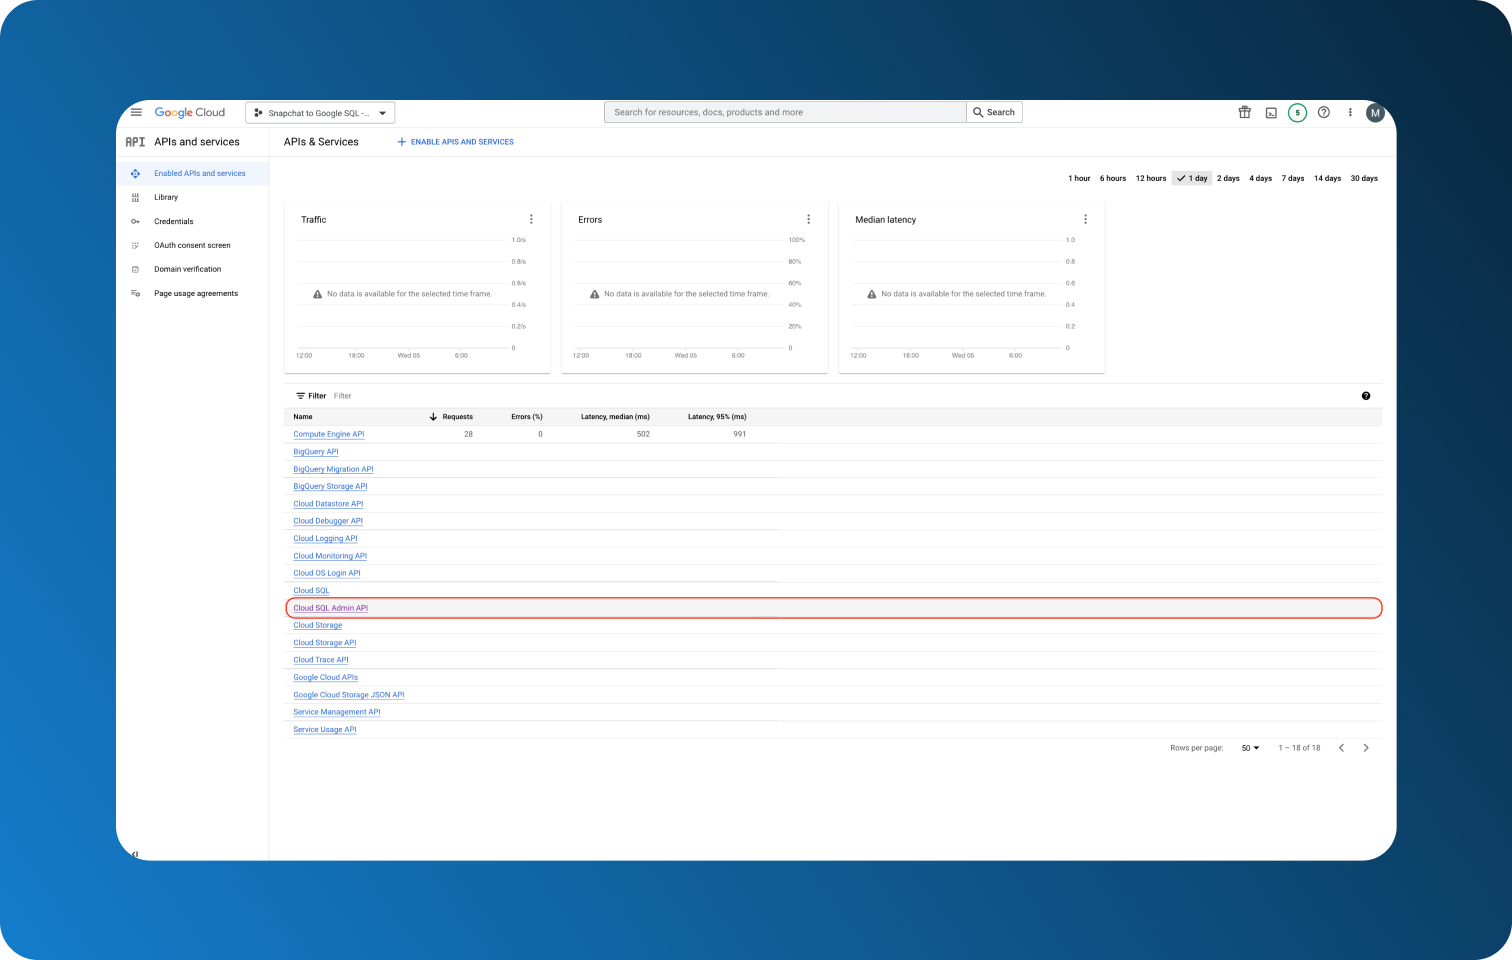The width and height of the screenshot is (1512, 960).
Task: Open the project selector dropdown
Action: (x=320, y=113)
